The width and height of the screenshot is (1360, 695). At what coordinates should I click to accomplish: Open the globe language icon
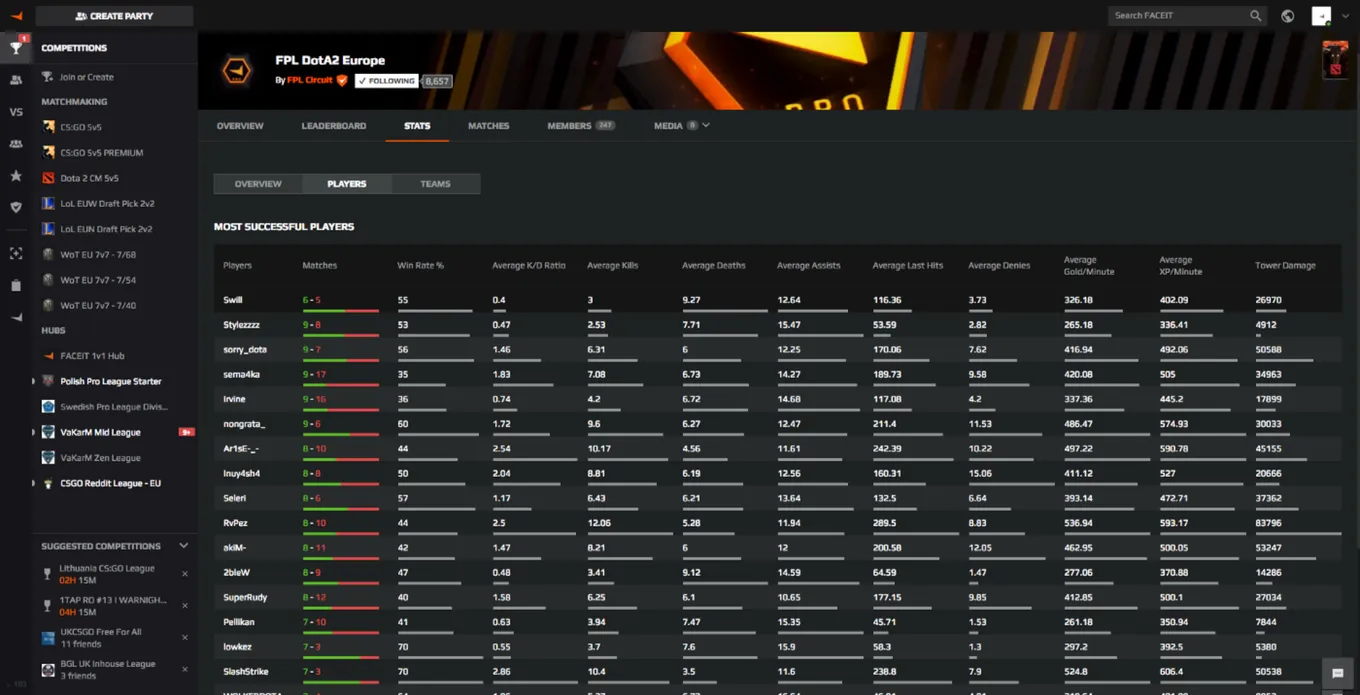(1288, 16)
